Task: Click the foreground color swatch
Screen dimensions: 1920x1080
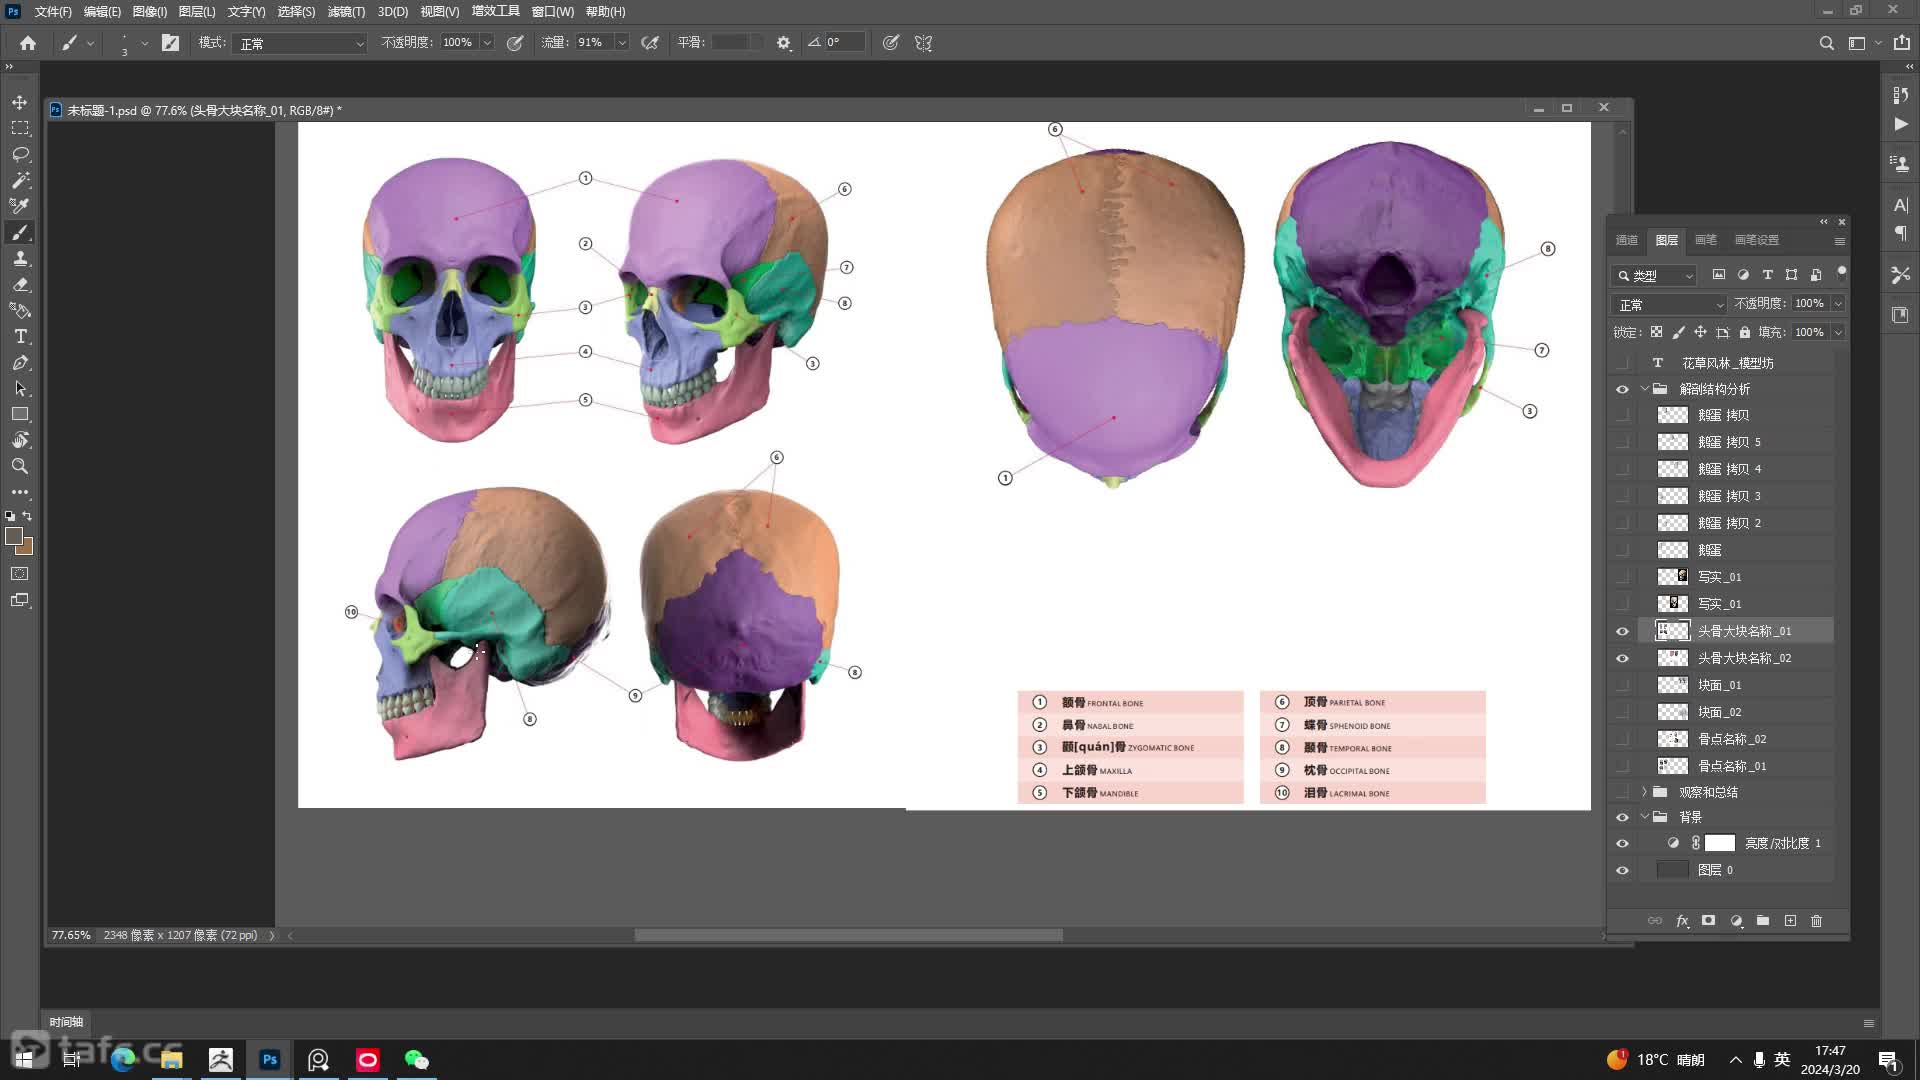Action: pyautogui.click(x=13, y=536)
